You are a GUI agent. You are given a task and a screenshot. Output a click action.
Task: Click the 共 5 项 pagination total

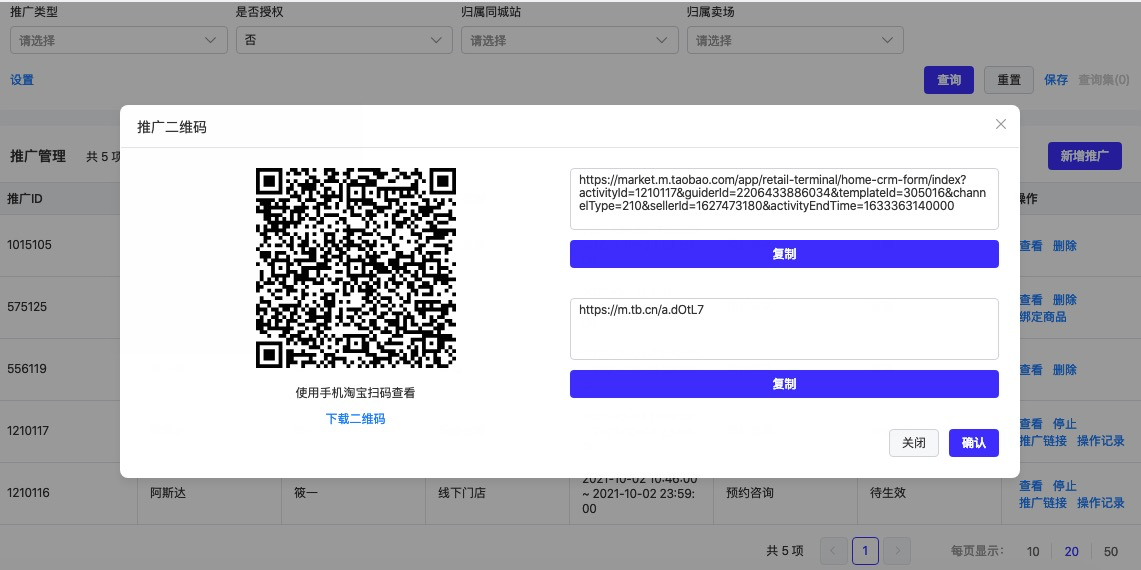click(x=784, y=551)
